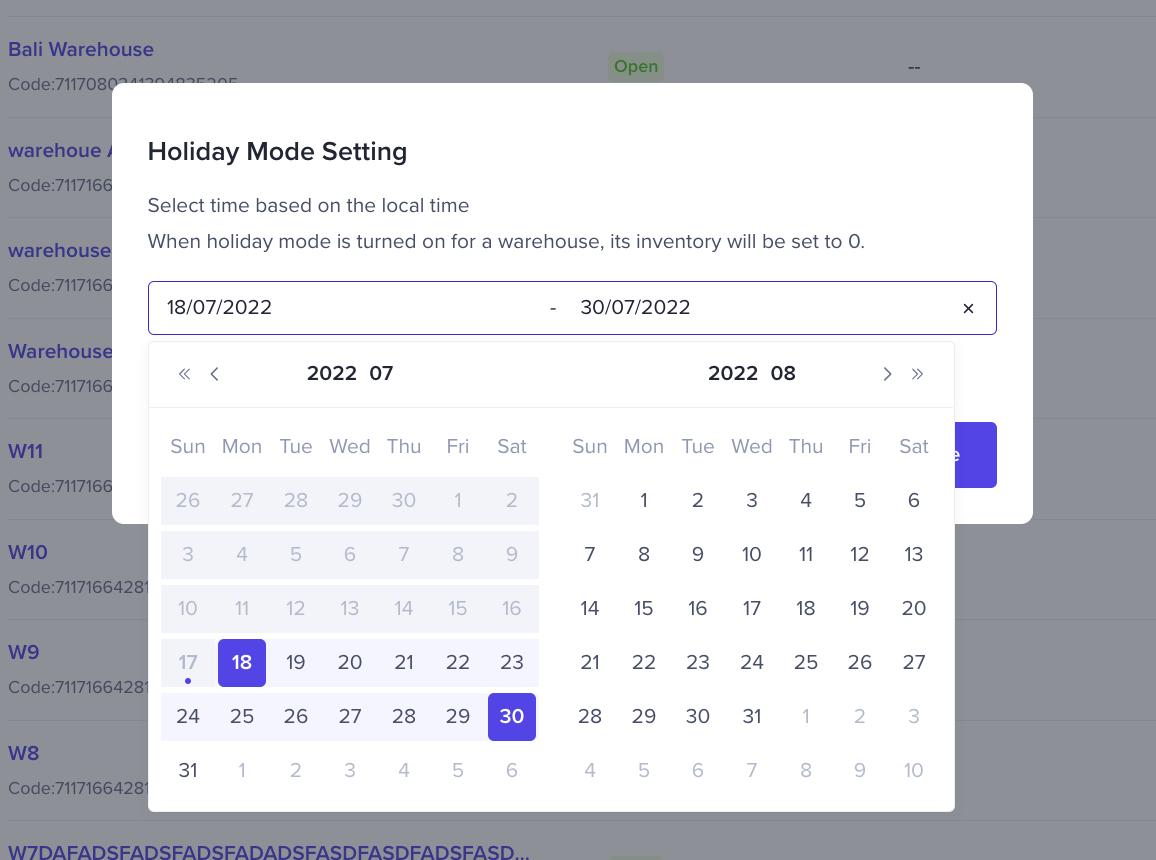Open Bali Warehouse link
This screenshot has height=860, width=1156.
(81, 50)
